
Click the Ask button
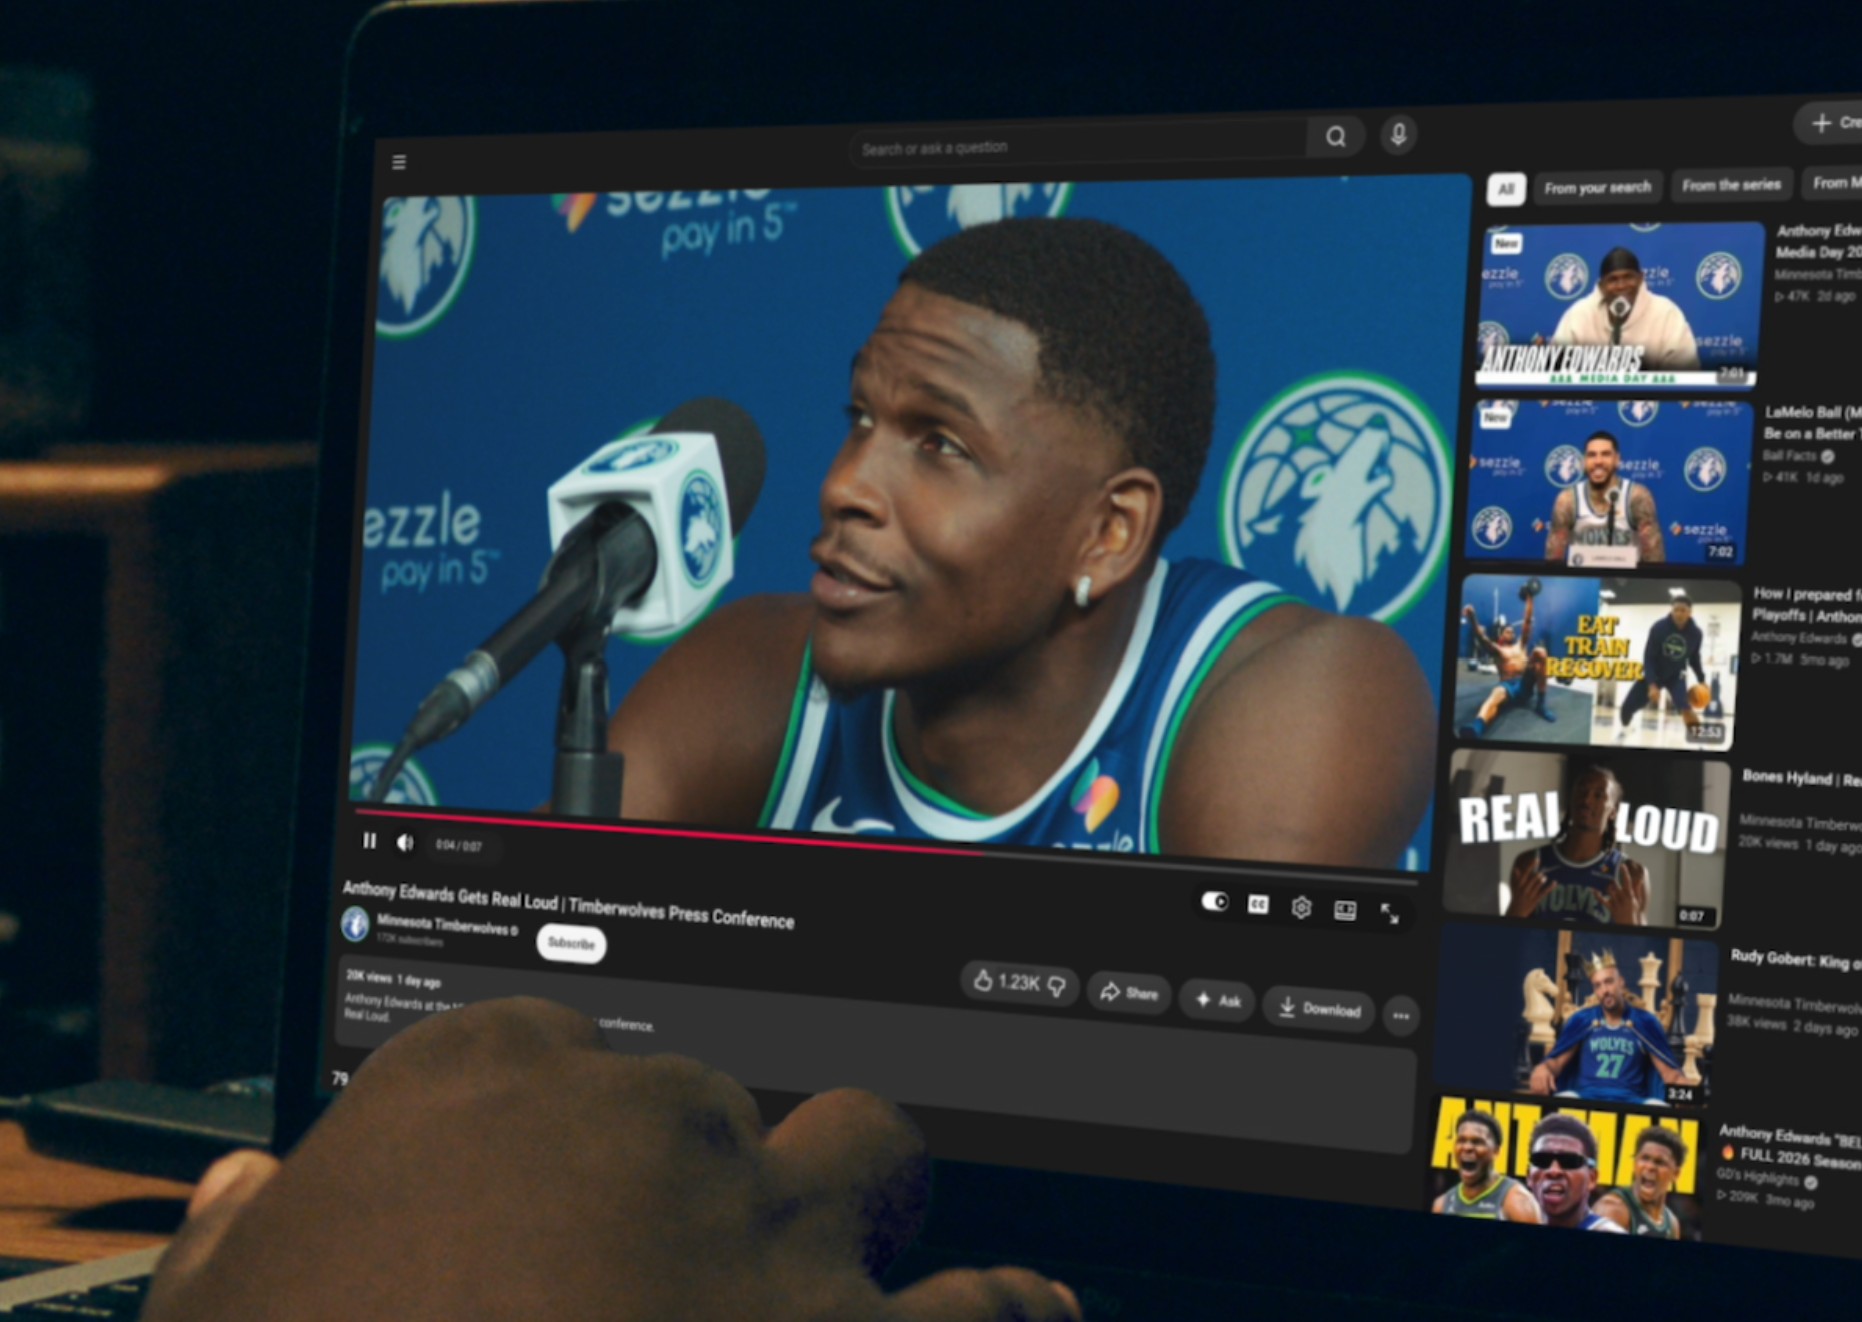1218,999
